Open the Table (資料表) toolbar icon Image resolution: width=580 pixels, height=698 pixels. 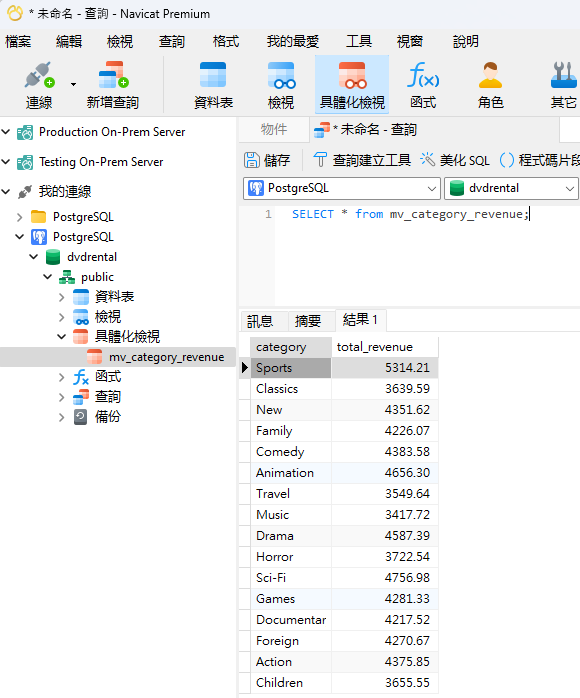tap(213, 75)
